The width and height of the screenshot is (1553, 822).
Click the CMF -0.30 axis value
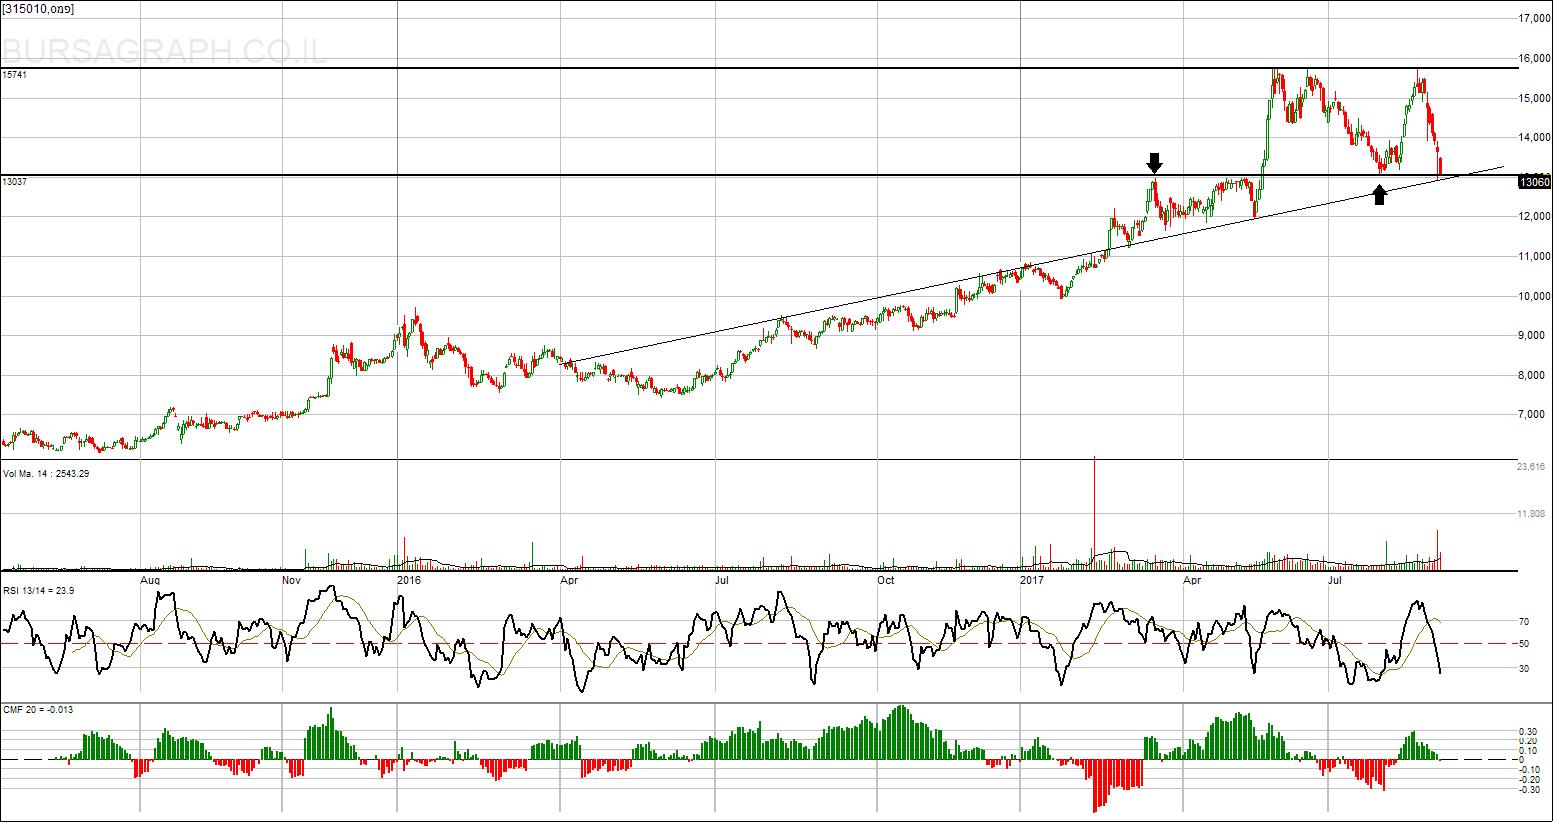pyautogui.click(x=1528, y=790)
